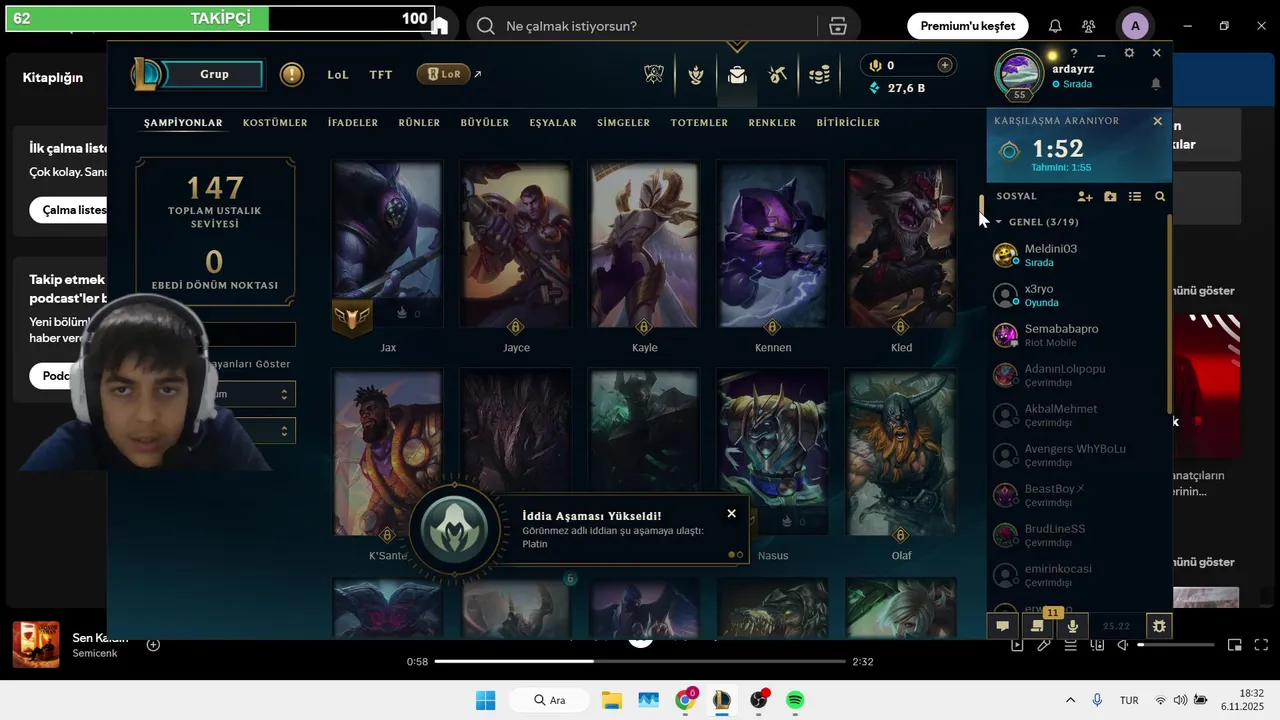
Task: Click the voice microphone icon in League client
Action: pyautogui.click(x=1073, y=626)
